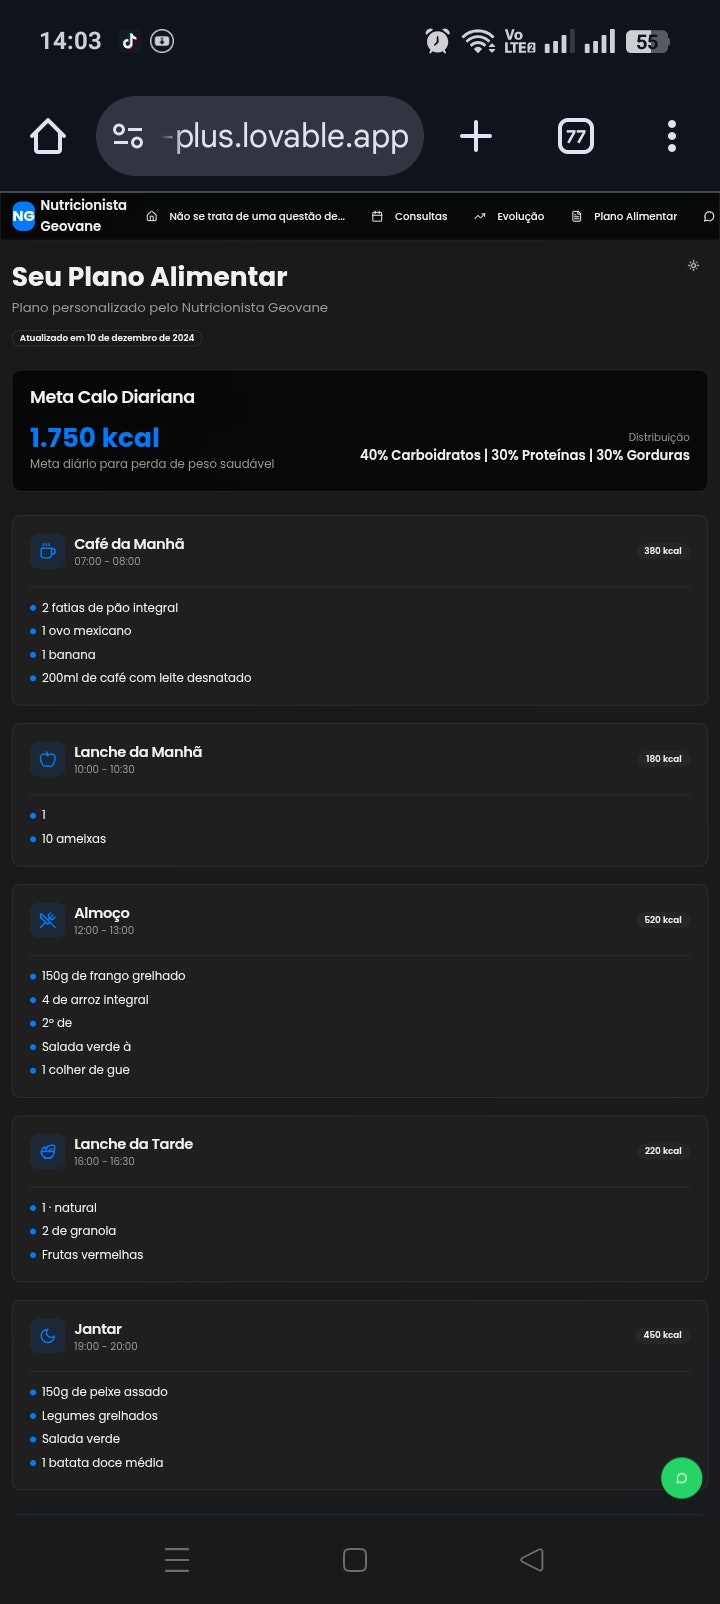Go to Consultas tab

[410, 216]
